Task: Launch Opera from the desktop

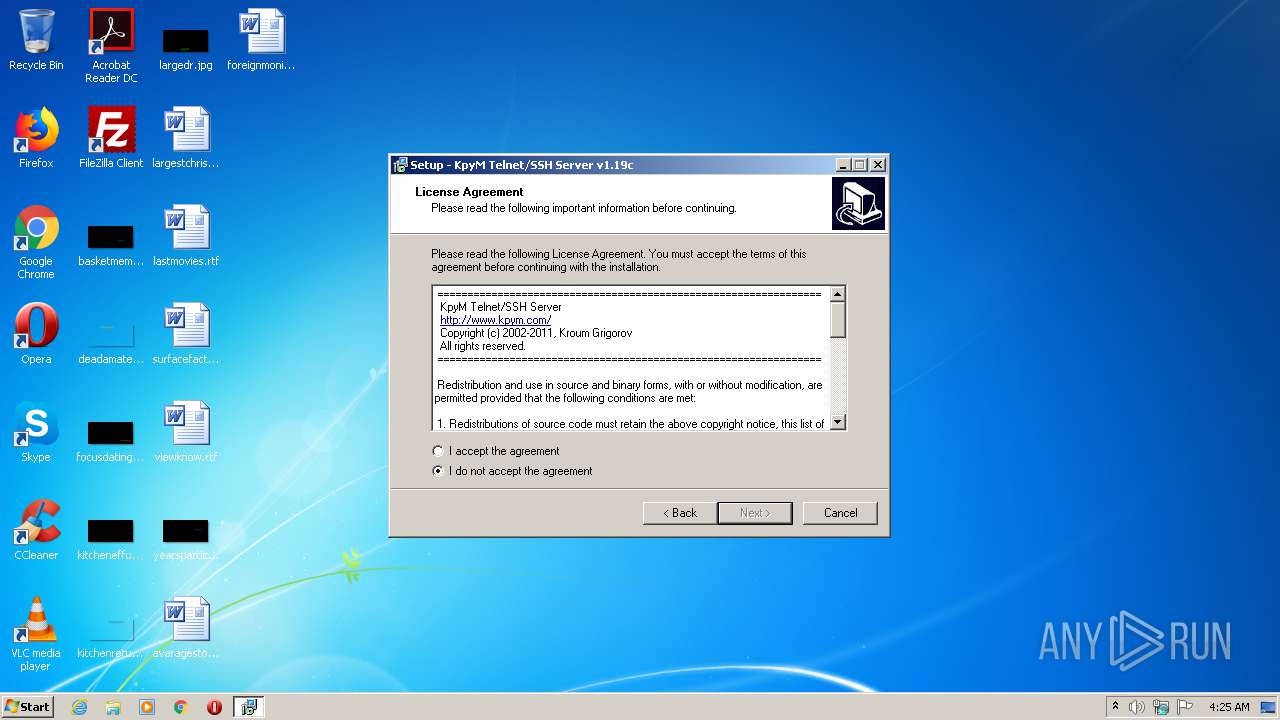Action: (36, 334)
